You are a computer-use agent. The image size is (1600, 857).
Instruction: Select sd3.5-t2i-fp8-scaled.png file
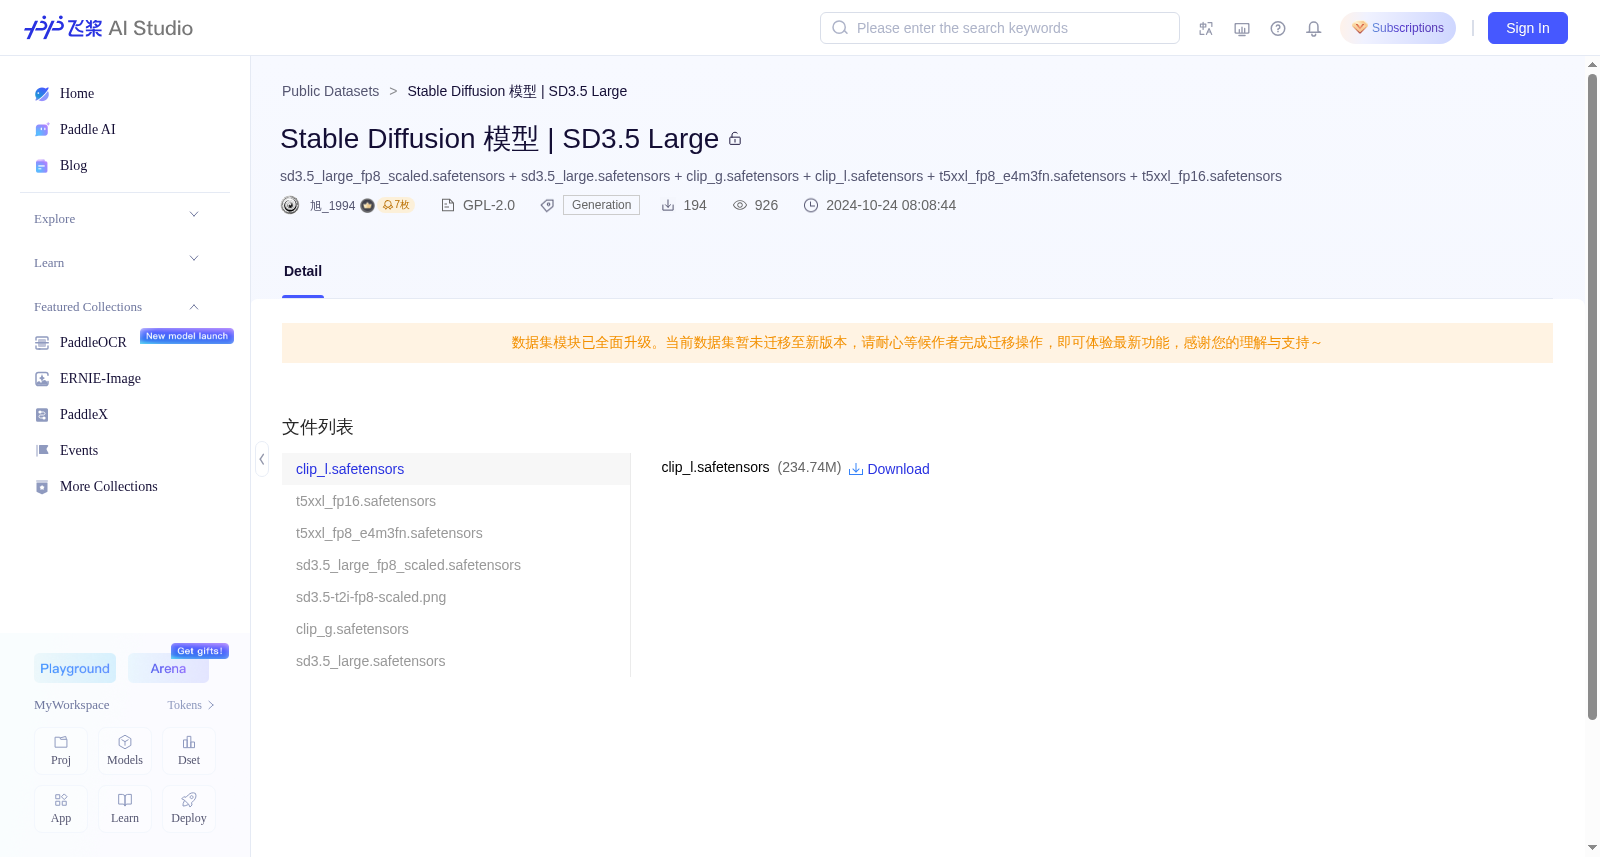pos(456,597)
